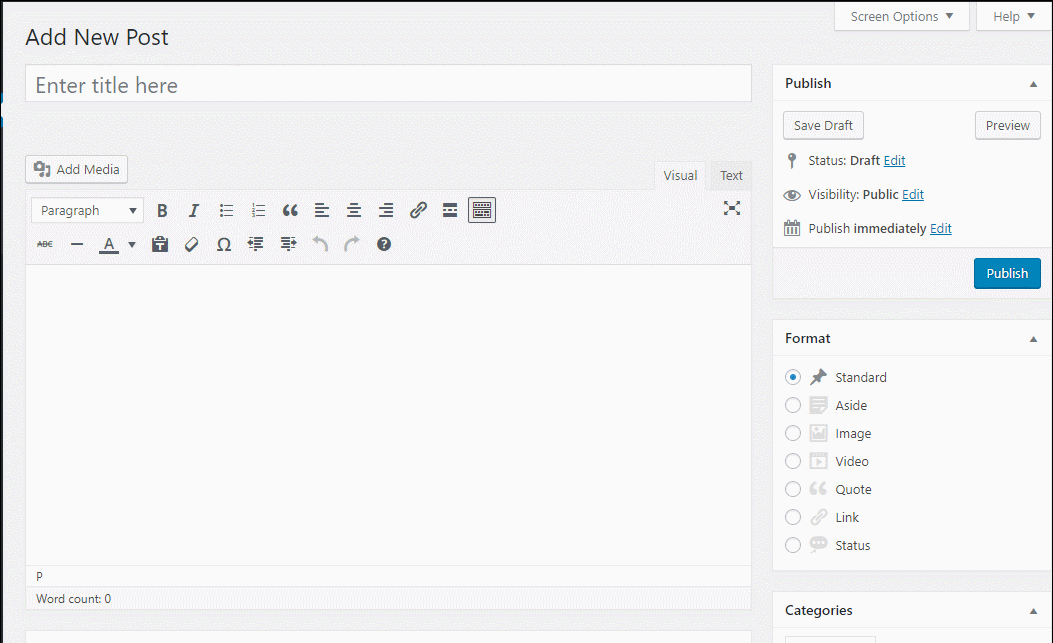1053x643 pixels.
Task: Insert a blockquote
Action: tap(290, 210)
